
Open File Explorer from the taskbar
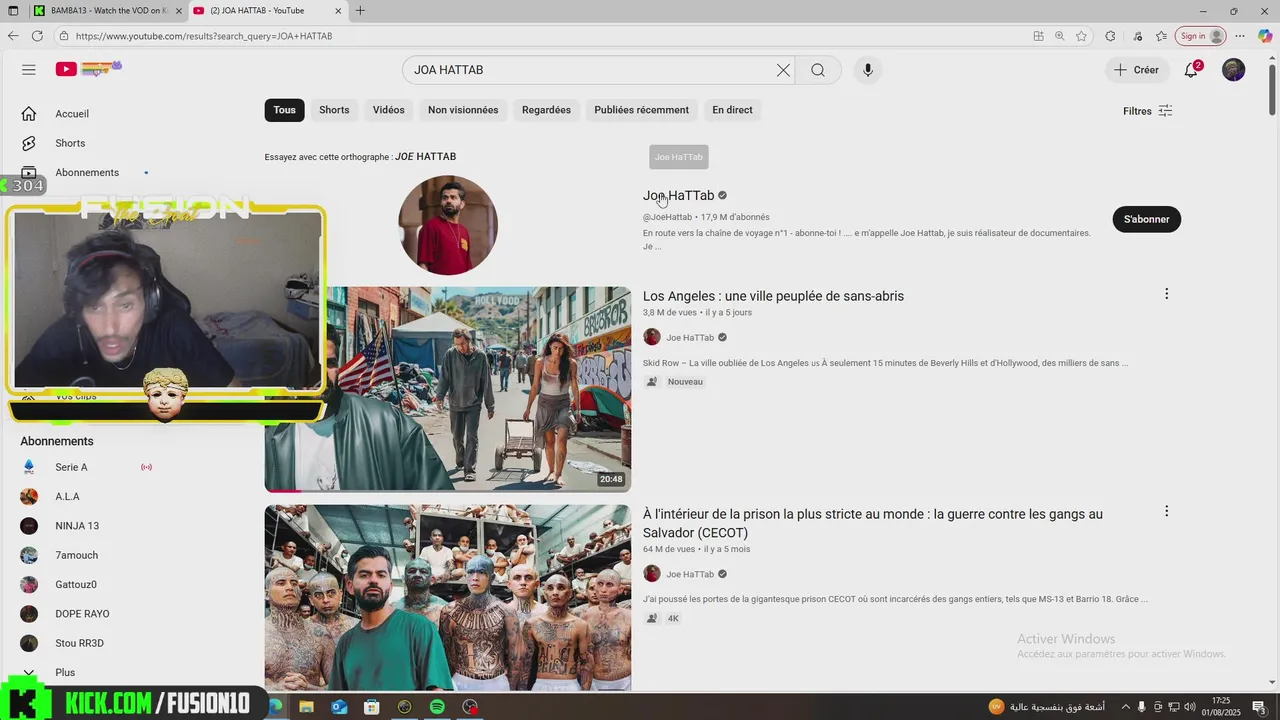pyautogui.click(x=307, y=707)
